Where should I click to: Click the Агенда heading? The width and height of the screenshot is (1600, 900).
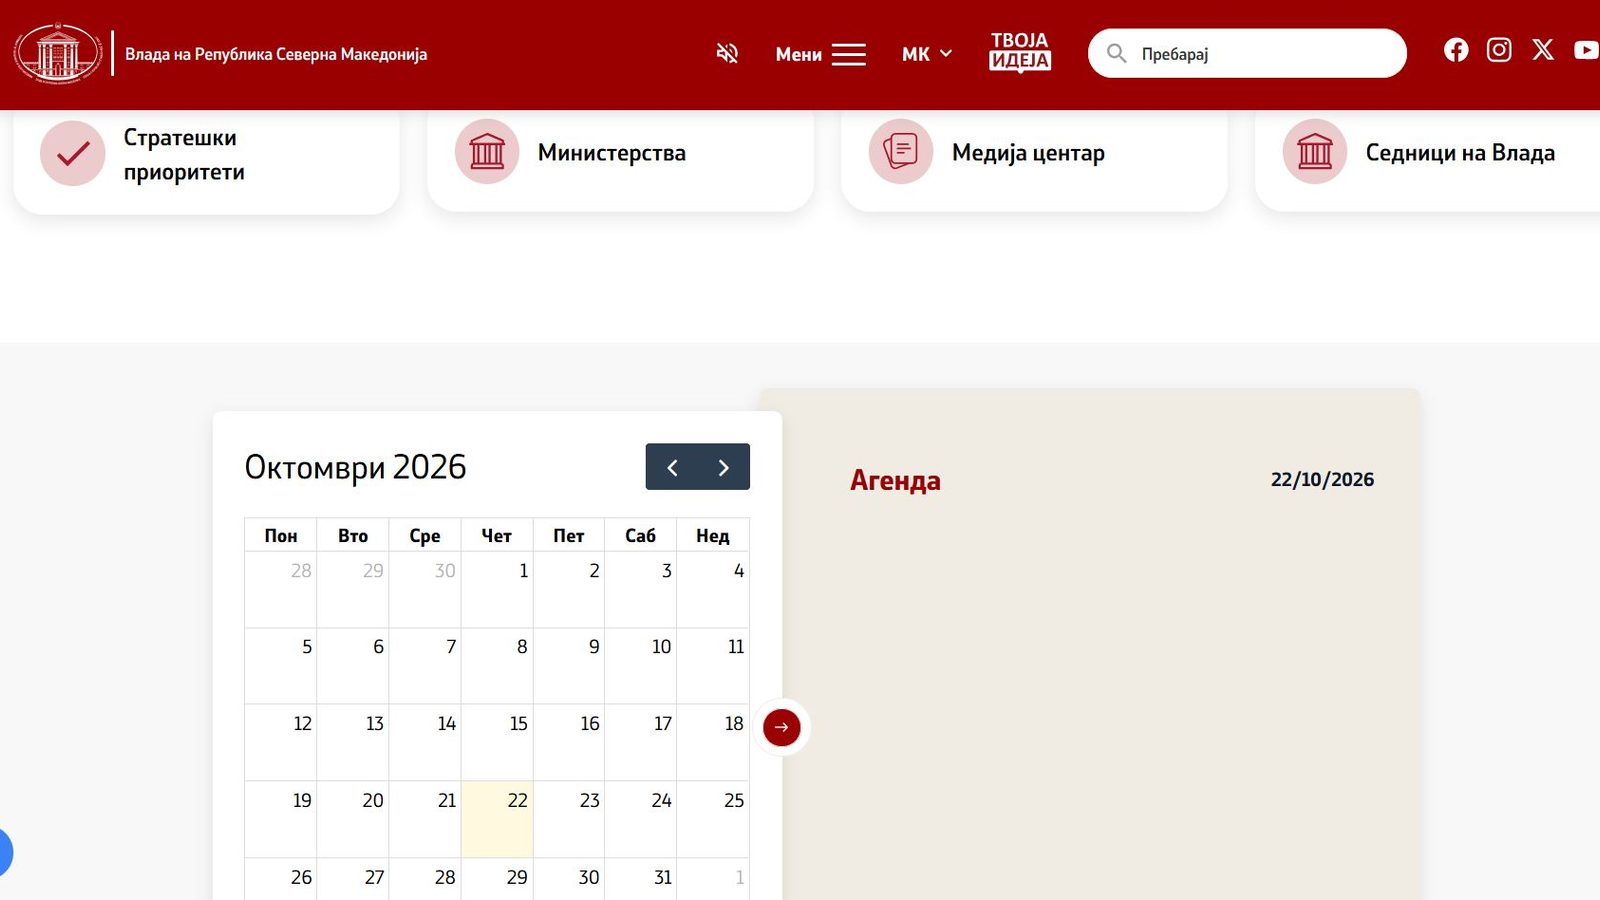point(895,480)
